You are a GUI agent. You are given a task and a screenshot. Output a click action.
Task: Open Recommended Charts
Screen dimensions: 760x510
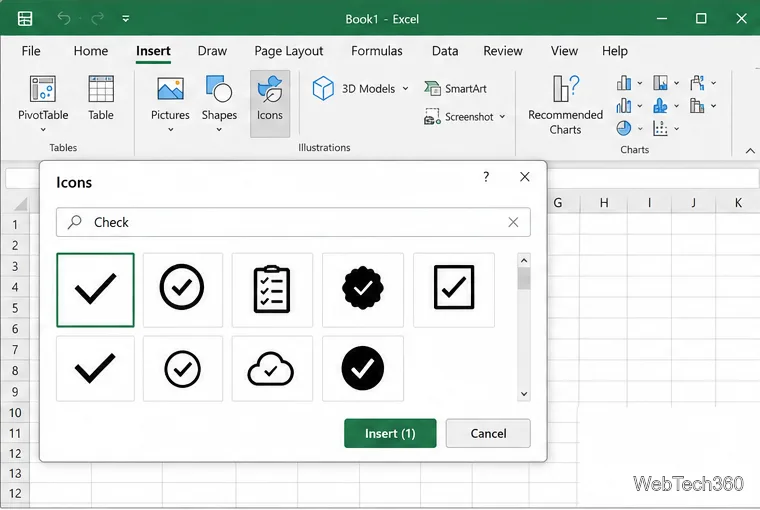(x=565, y=105)
